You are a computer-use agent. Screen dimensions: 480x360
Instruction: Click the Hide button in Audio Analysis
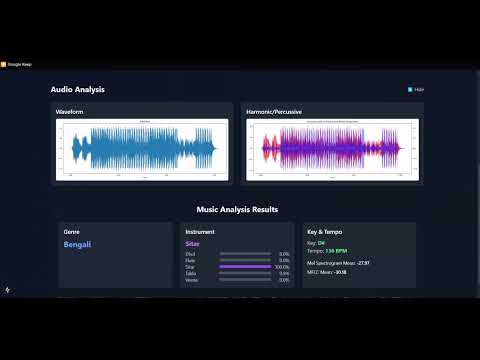click(x=416, y=89)
